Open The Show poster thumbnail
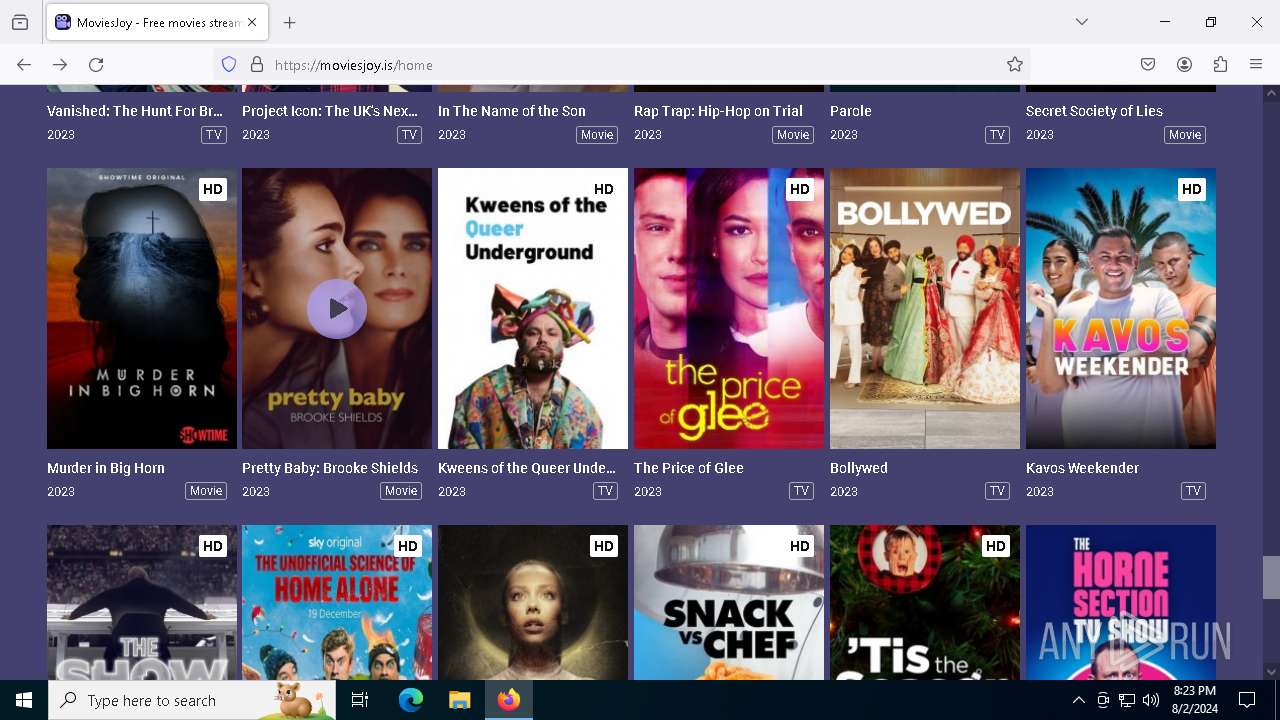The width and height of the screenshot is (1280, 720). coord(142,602)
